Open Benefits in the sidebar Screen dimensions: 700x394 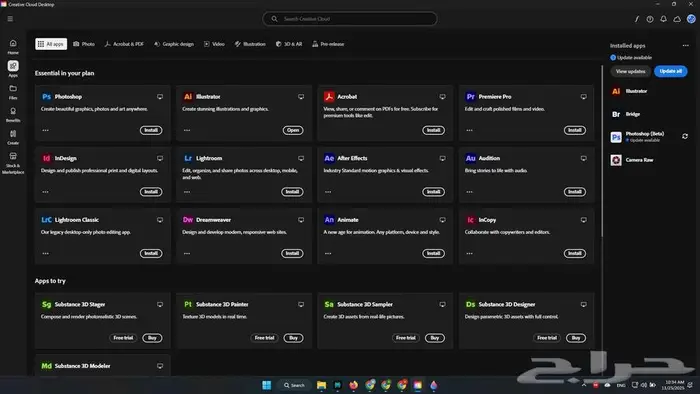point(13,114)
